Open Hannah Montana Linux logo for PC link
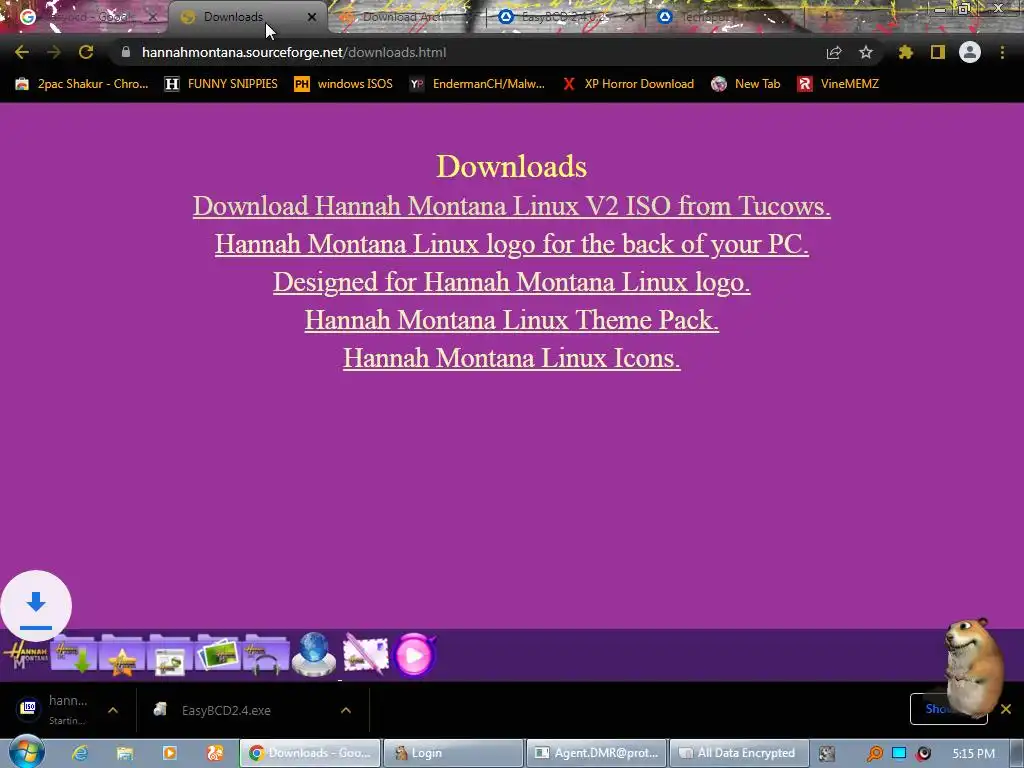The height and width of the screenshot is (768, 1024). click(x=511, y=244)
